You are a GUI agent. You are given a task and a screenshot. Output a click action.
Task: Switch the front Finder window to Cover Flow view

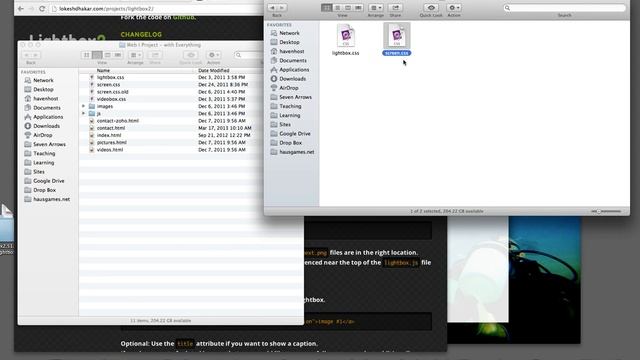tap(358, 8)
